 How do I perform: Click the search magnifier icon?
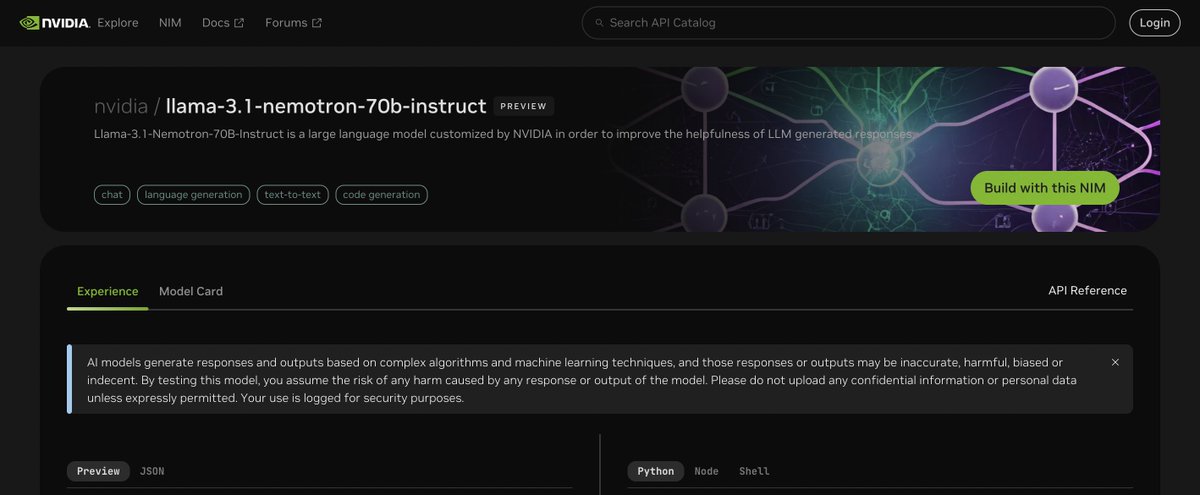point(599,22)
